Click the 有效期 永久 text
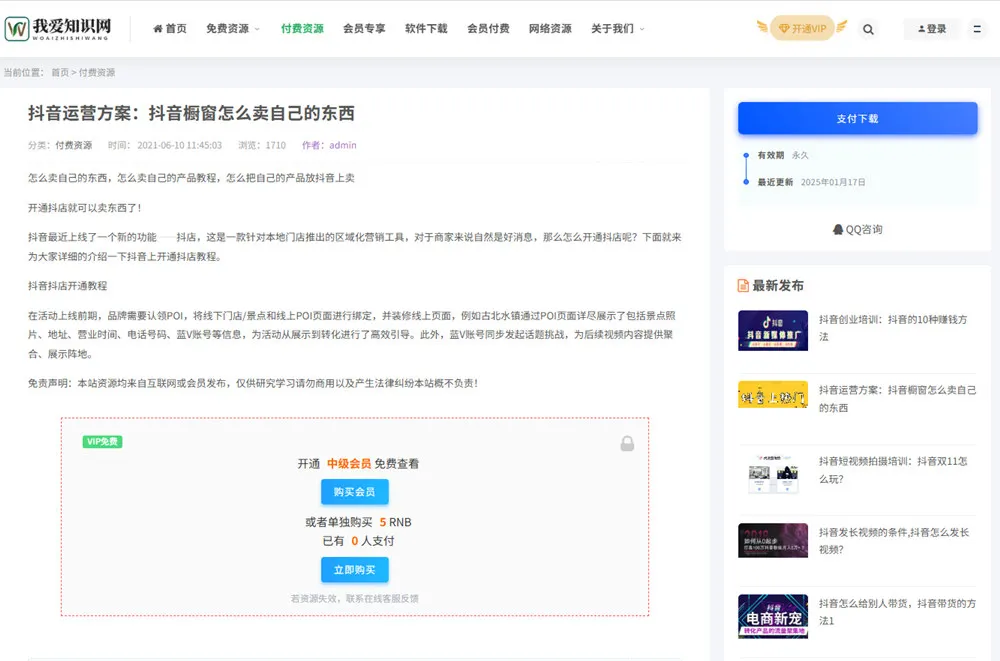The height and width of the screenshot is (661, 1000). pyautogui.click(x=783, y=155)
